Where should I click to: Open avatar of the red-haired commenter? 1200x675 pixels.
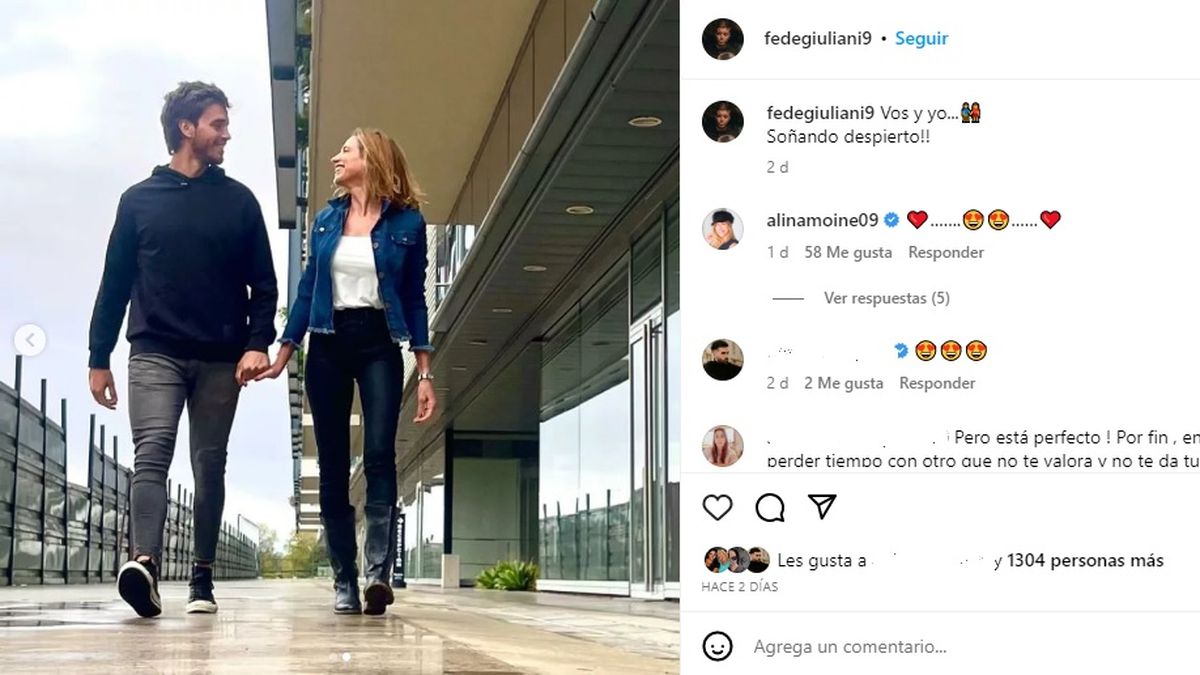point(723,446)
